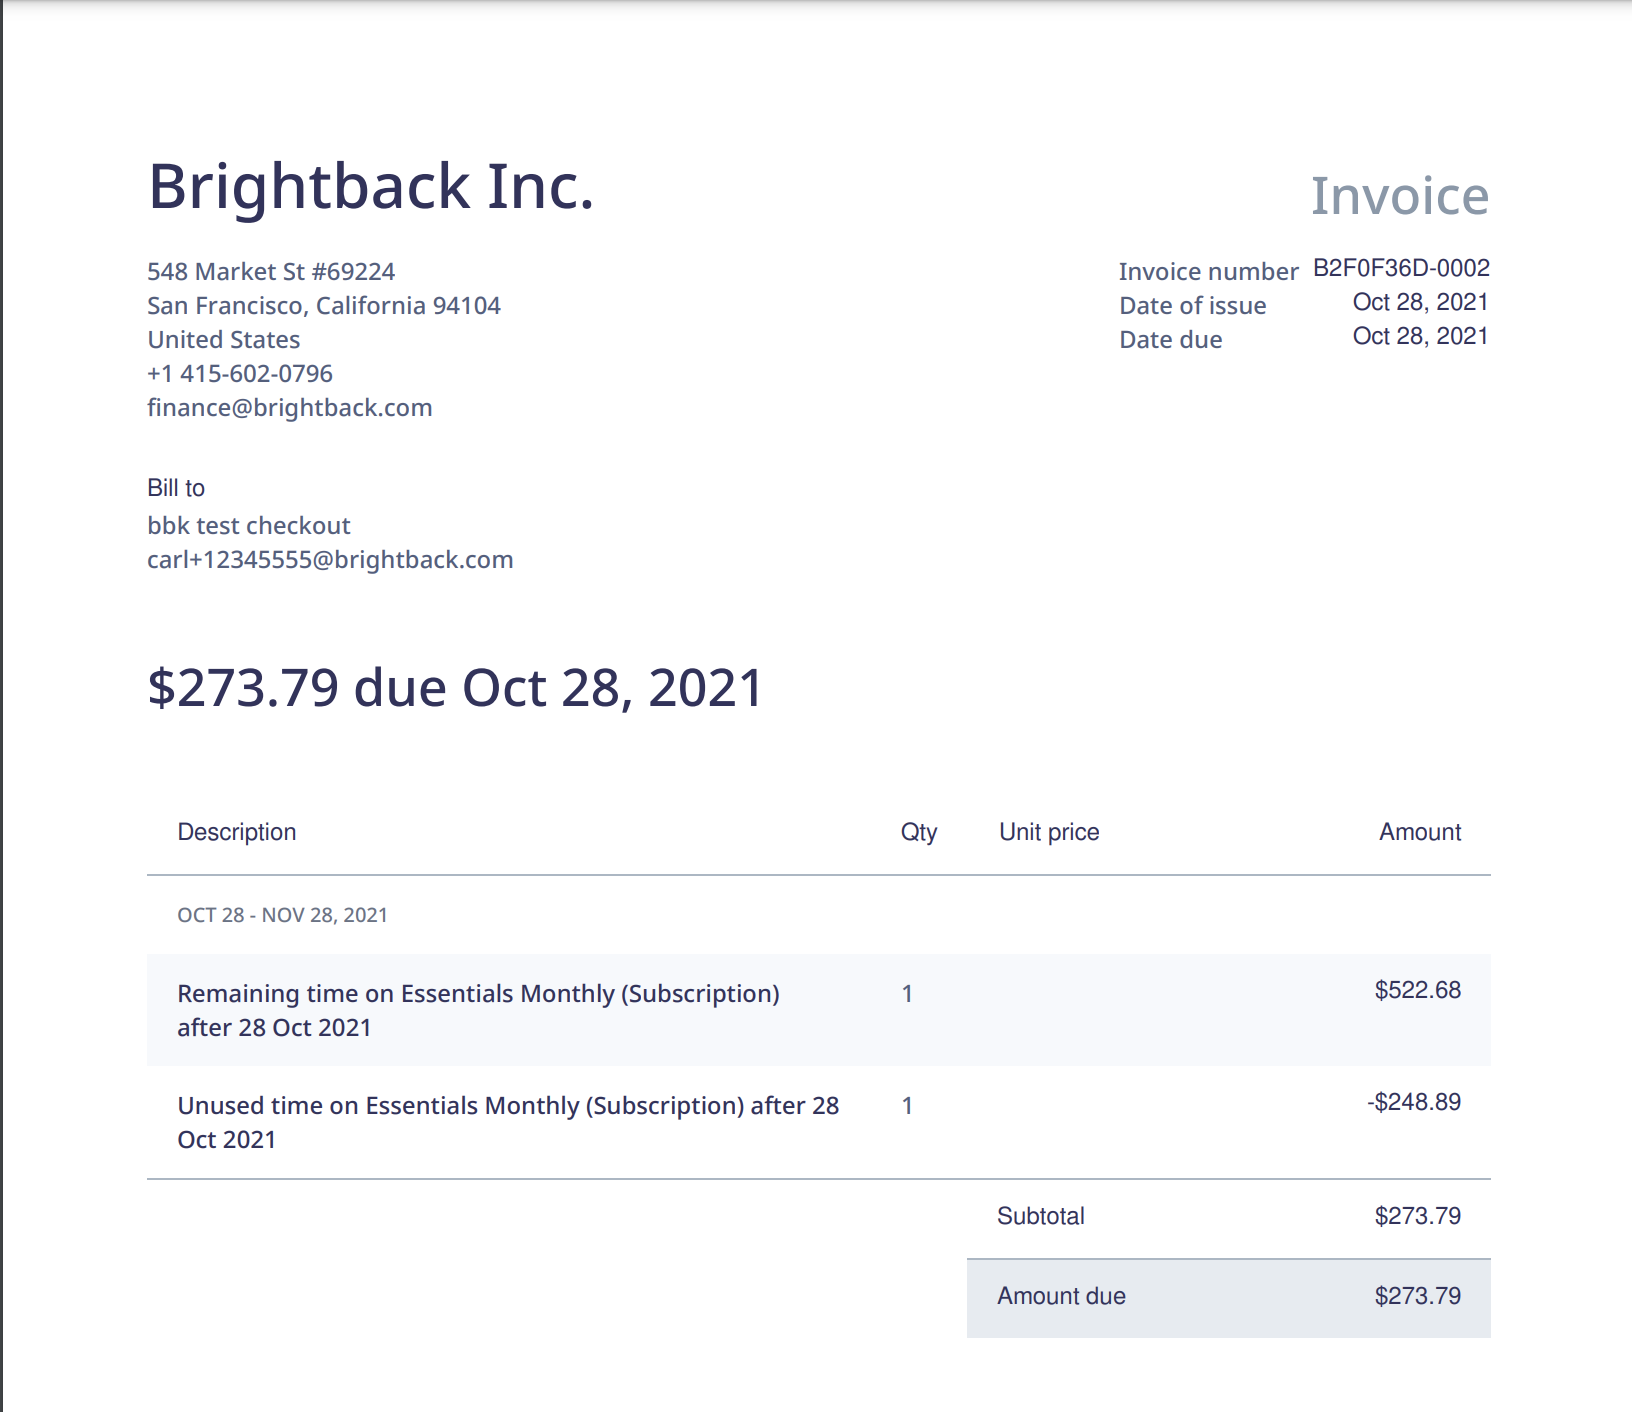Click the $273.79 due Oct 28 heading
This screenshot has height=1412, width=1632.
pyautogui.click(x=455, y=688)
